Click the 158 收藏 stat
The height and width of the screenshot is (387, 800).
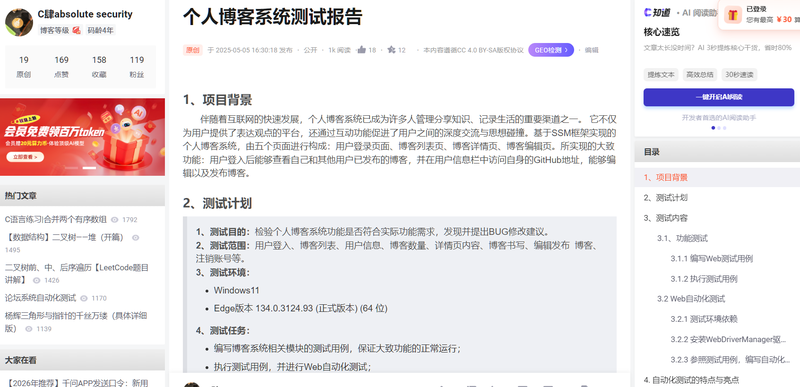click(99, 67)
